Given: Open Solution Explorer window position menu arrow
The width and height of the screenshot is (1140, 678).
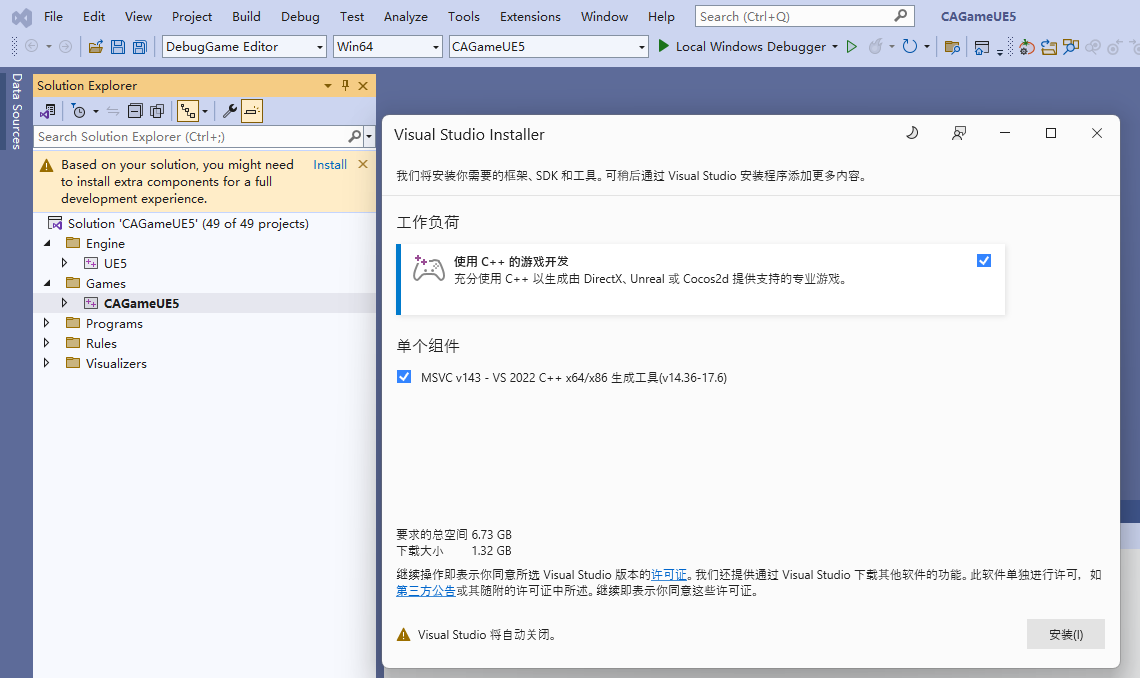Looking at the screenshot, I should [328, 86].
